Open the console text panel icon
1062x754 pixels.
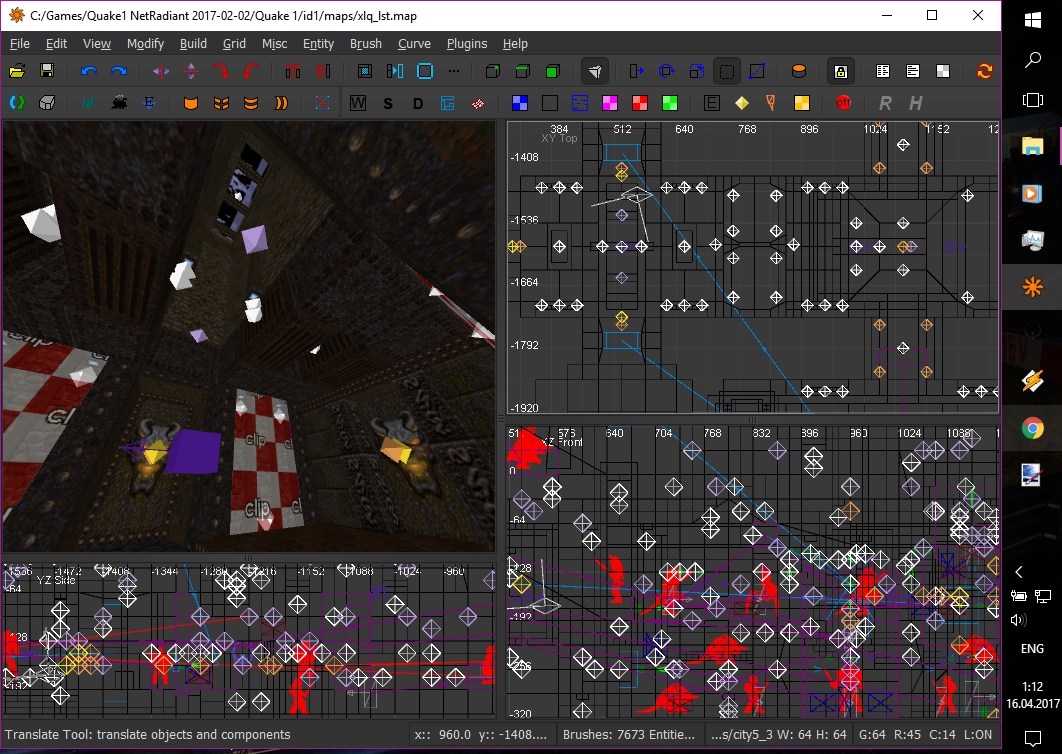[x=912, y=71]
